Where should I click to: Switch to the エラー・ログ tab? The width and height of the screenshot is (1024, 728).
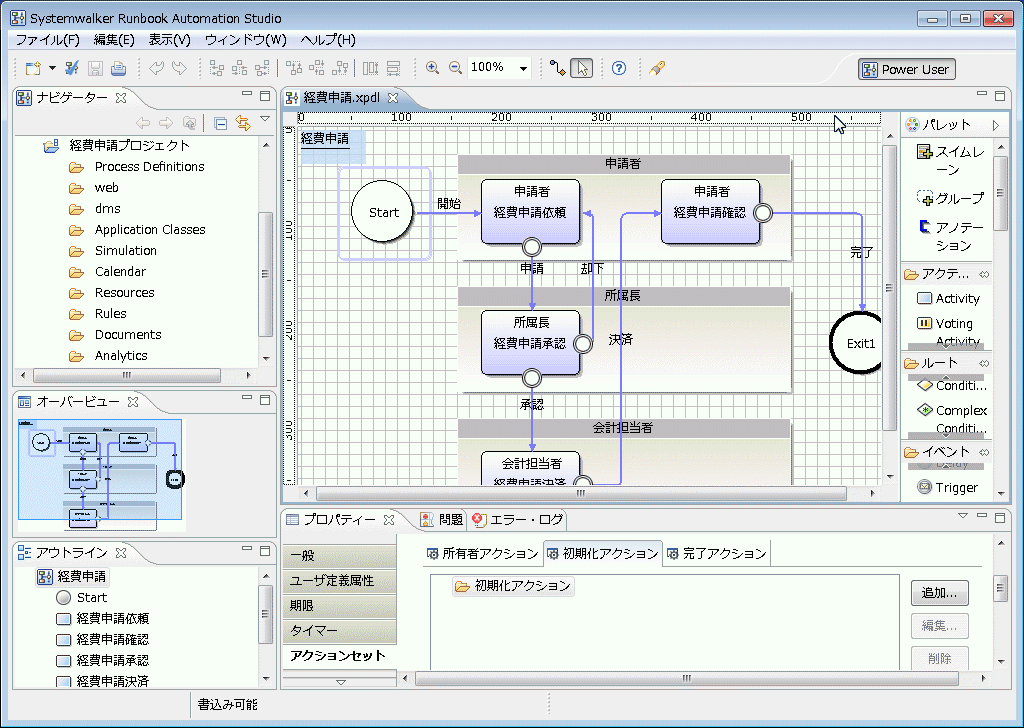coord(517,520)
